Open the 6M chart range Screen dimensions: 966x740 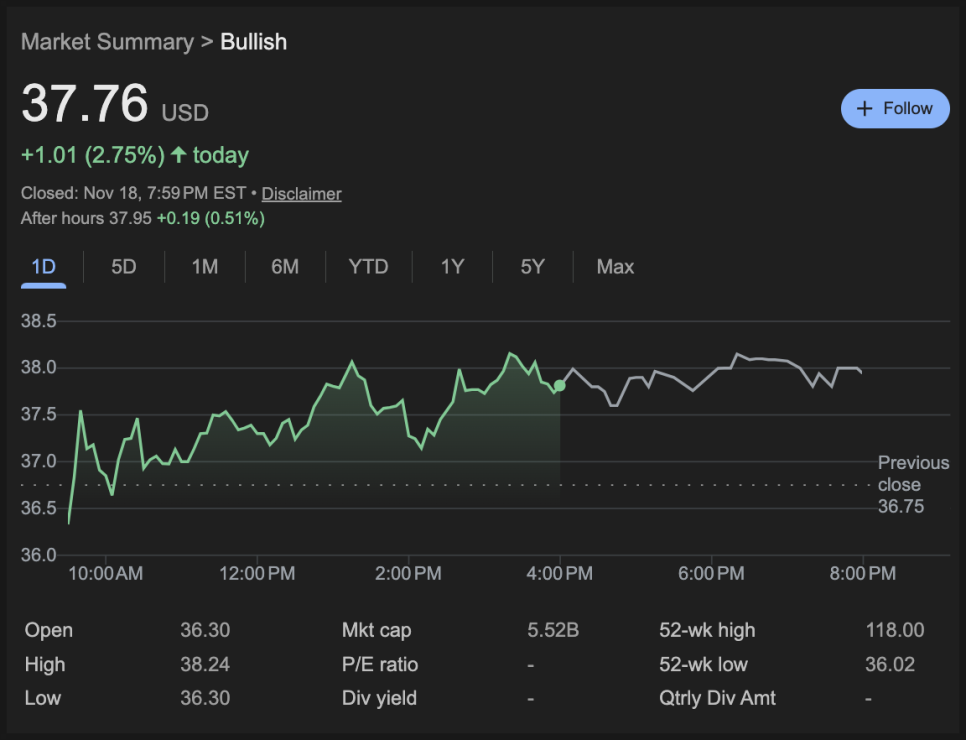click(x=285, y=267)
